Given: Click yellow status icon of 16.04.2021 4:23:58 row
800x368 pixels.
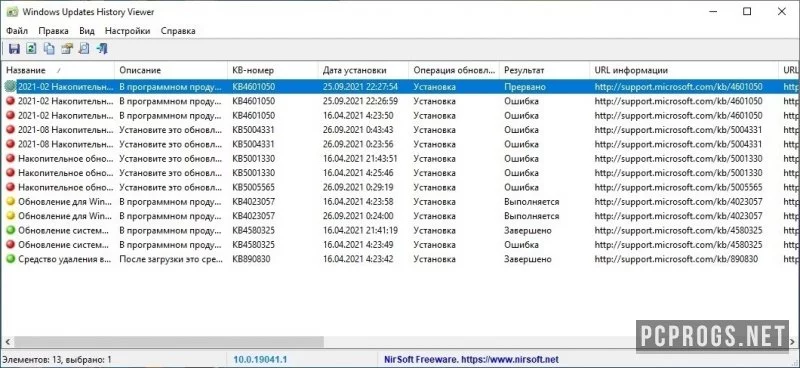Looking at the screenshot, I should 10,202.
